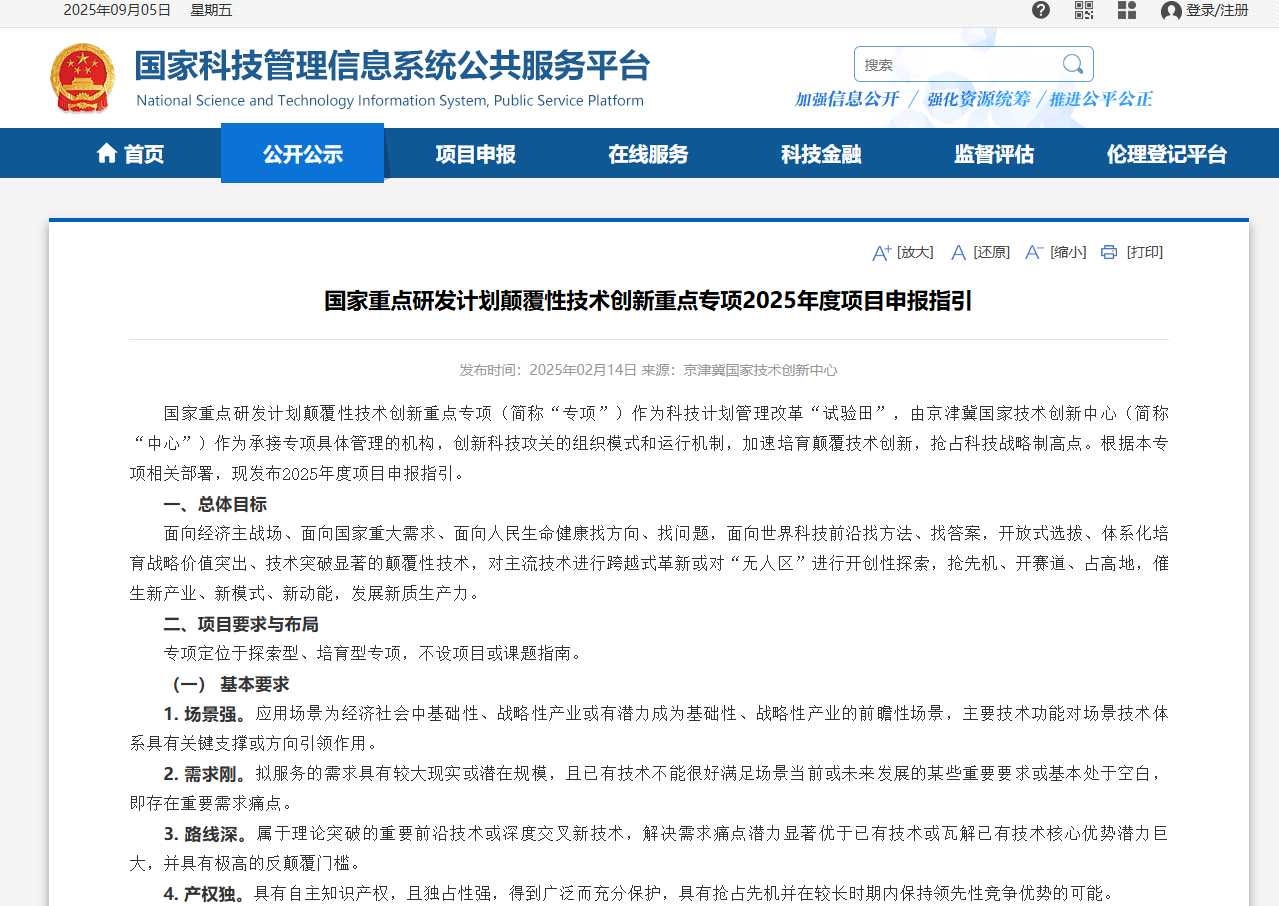The height and width of the screenshot is (906, 1279).
Task: Click the A+ enlarge font icon
Action: coord(881,253)
